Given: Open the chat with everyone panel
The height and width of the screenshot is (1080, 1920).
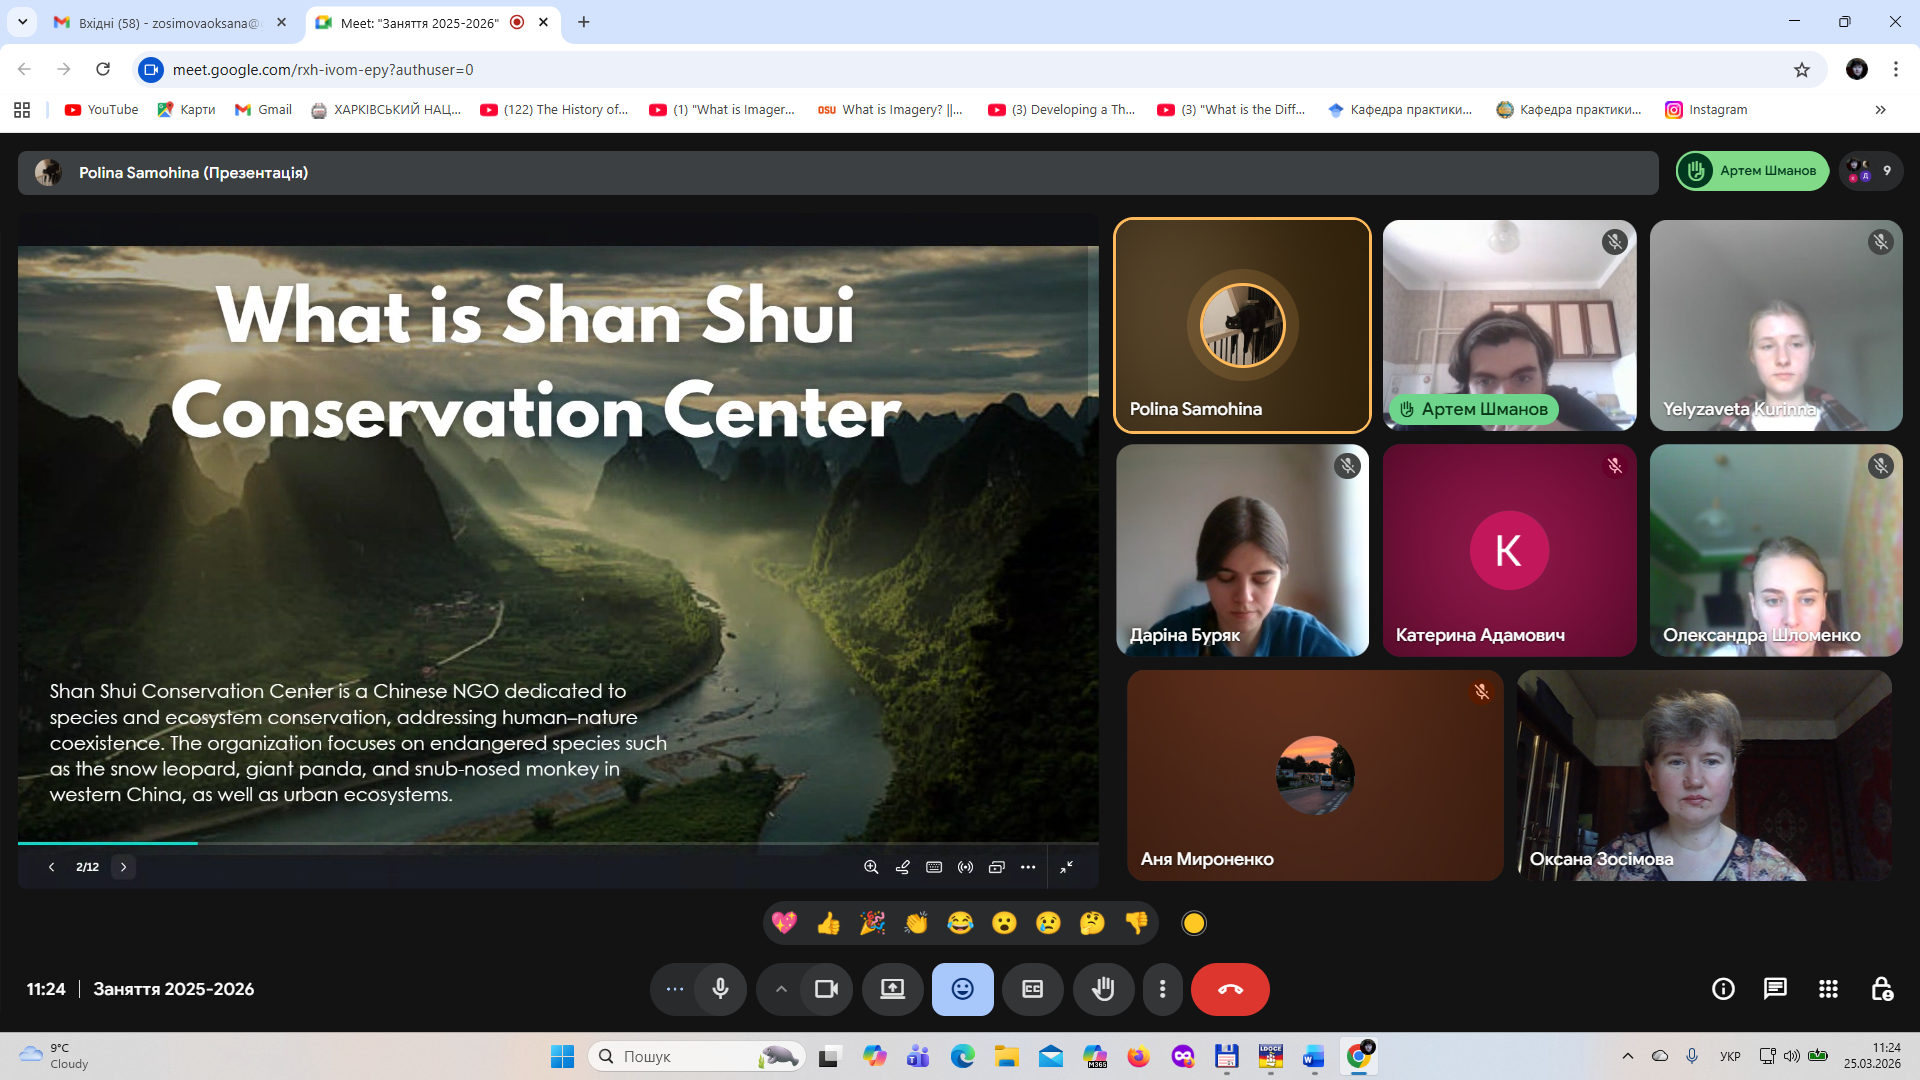Looking at the screenshot, I should click(1775, 989).
